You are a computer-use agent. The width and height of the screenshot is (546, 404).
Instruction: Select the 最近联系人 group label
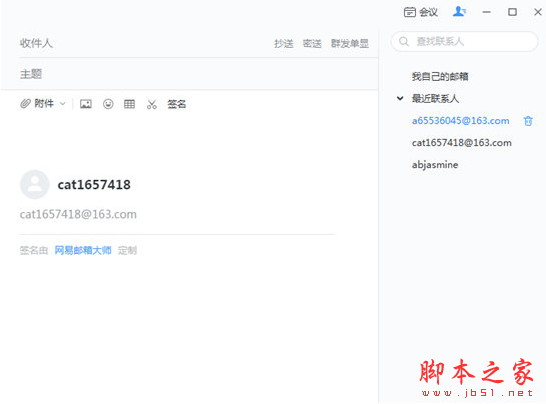[435, 99]
